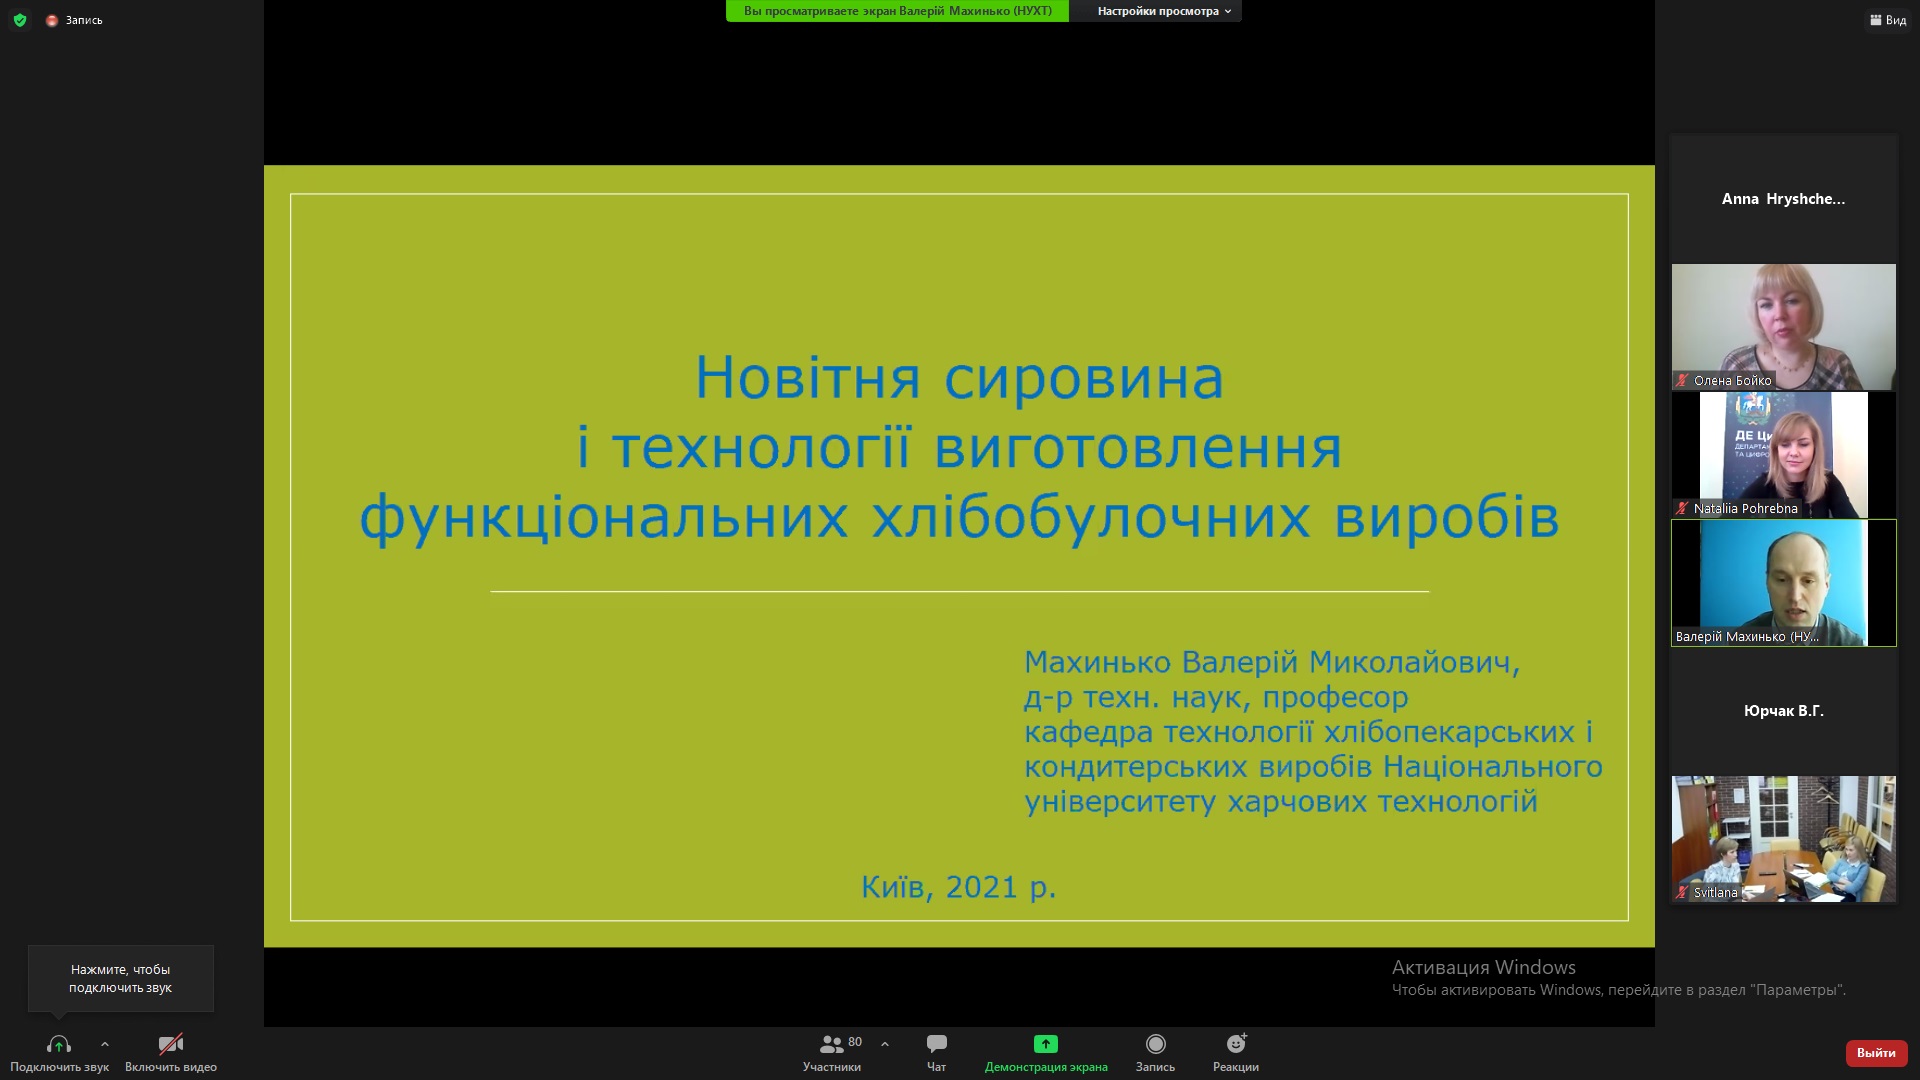The width and height of the screenshot is (1920, 1080).
Task: Click the Вид view layout icon
Action: point(1887,20)
